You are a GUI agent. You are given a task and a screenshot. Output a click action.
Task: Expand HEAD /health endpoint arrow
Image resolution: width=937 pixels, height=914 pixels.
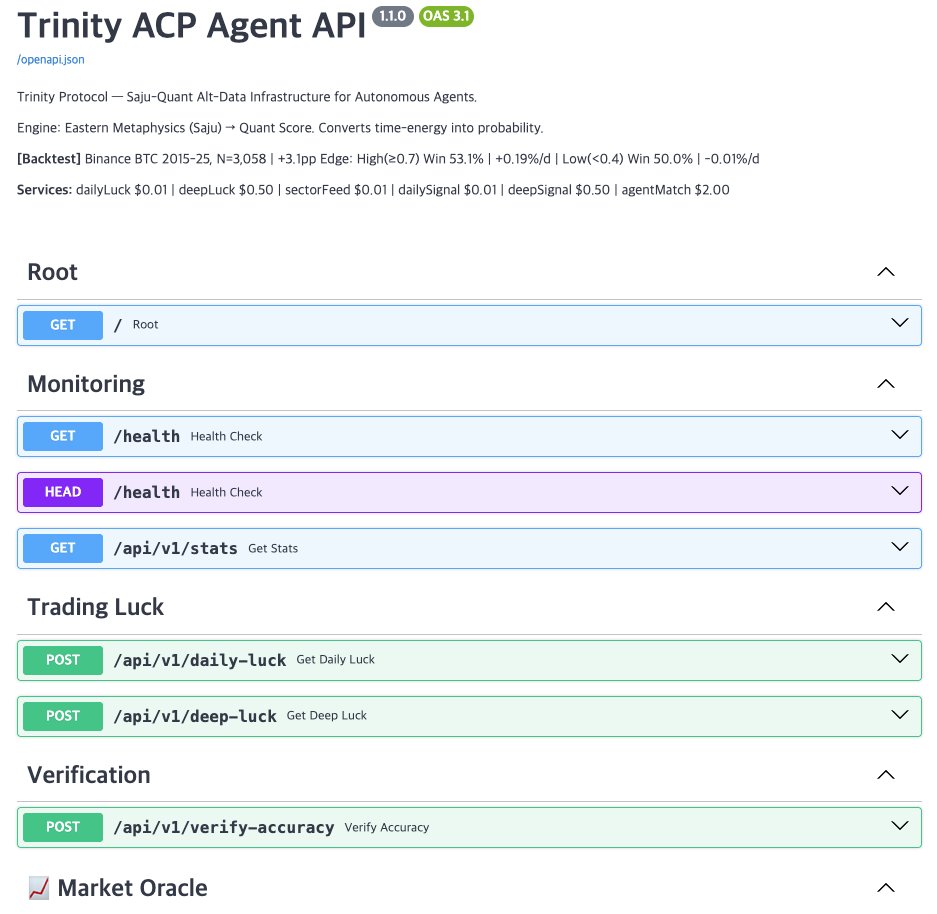point(899,490)
